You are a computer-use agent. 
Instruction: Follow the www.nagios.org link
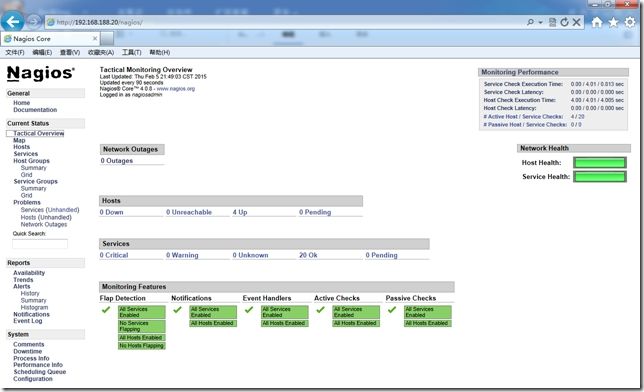click(x=176, y=88)
